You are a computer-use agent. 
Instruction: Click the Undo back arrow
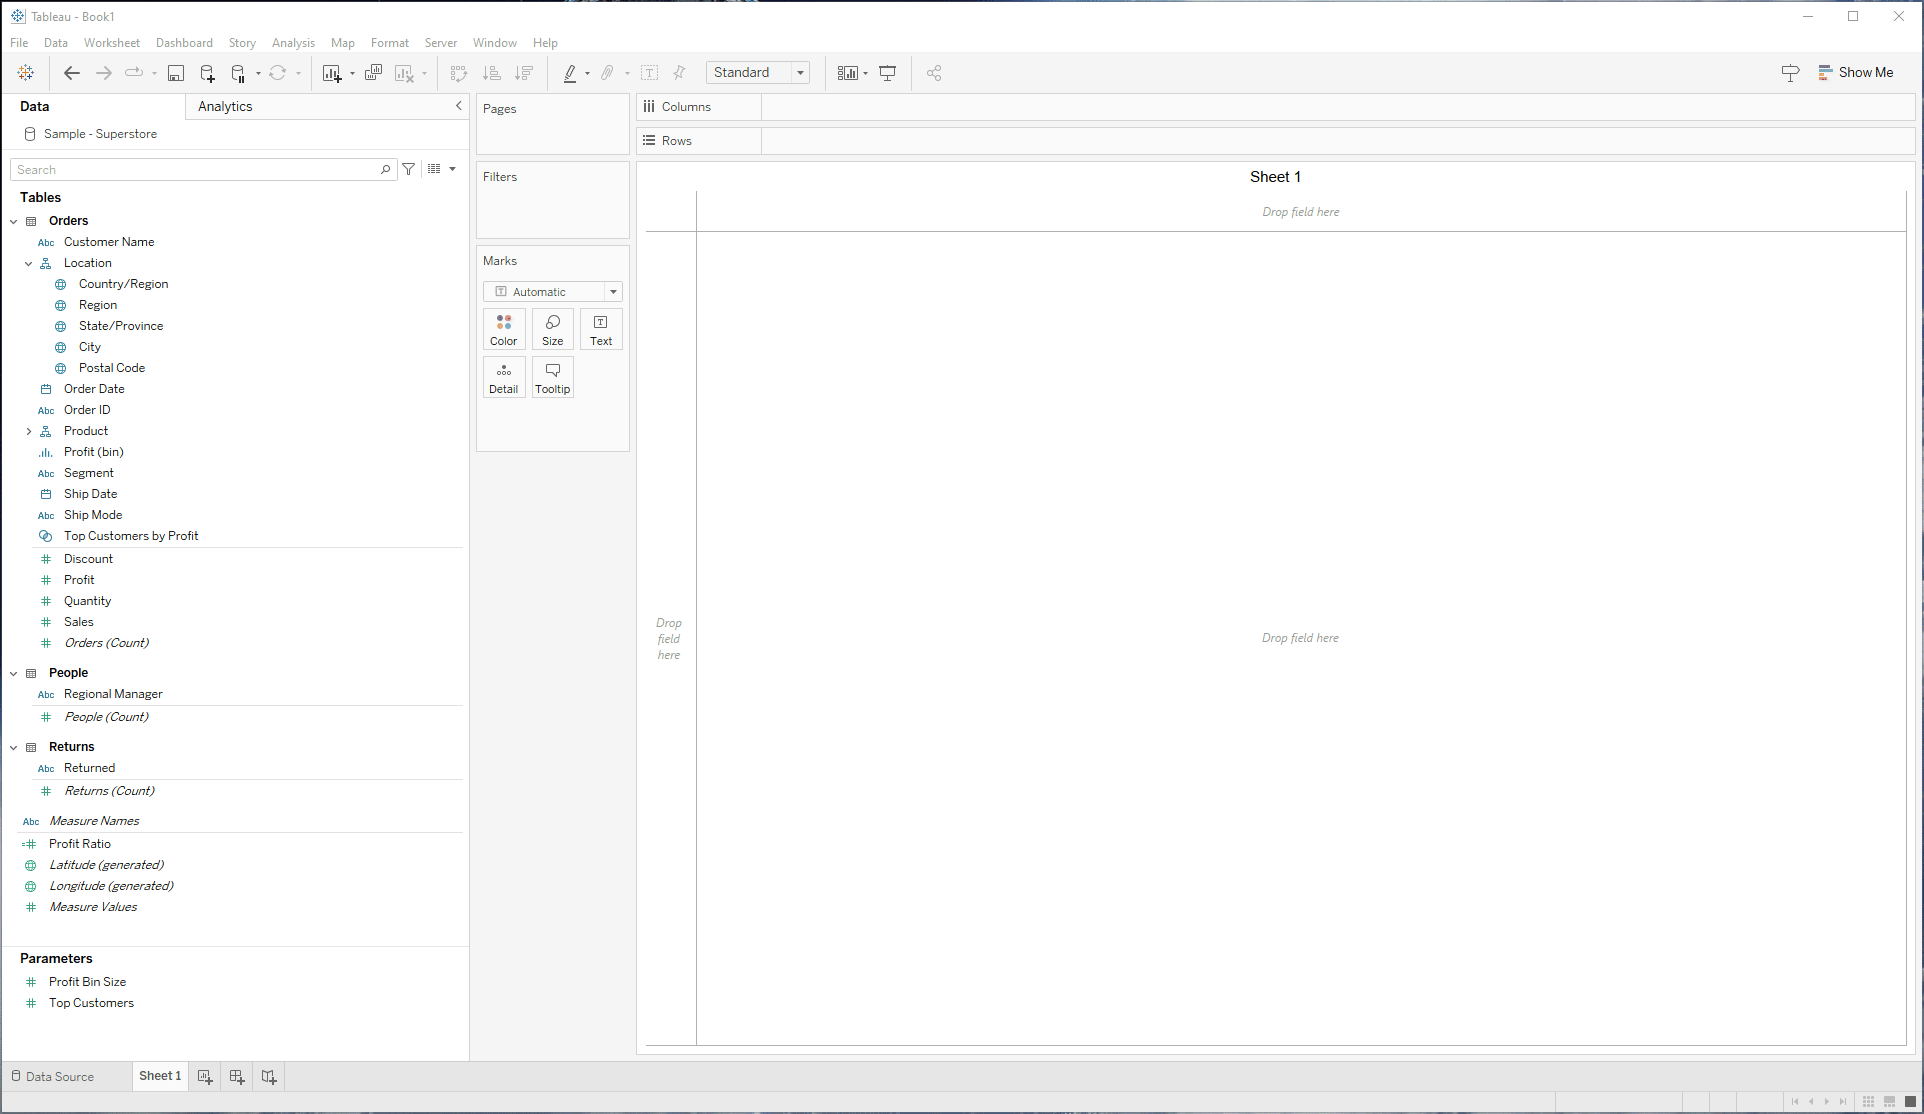[71, 73]
